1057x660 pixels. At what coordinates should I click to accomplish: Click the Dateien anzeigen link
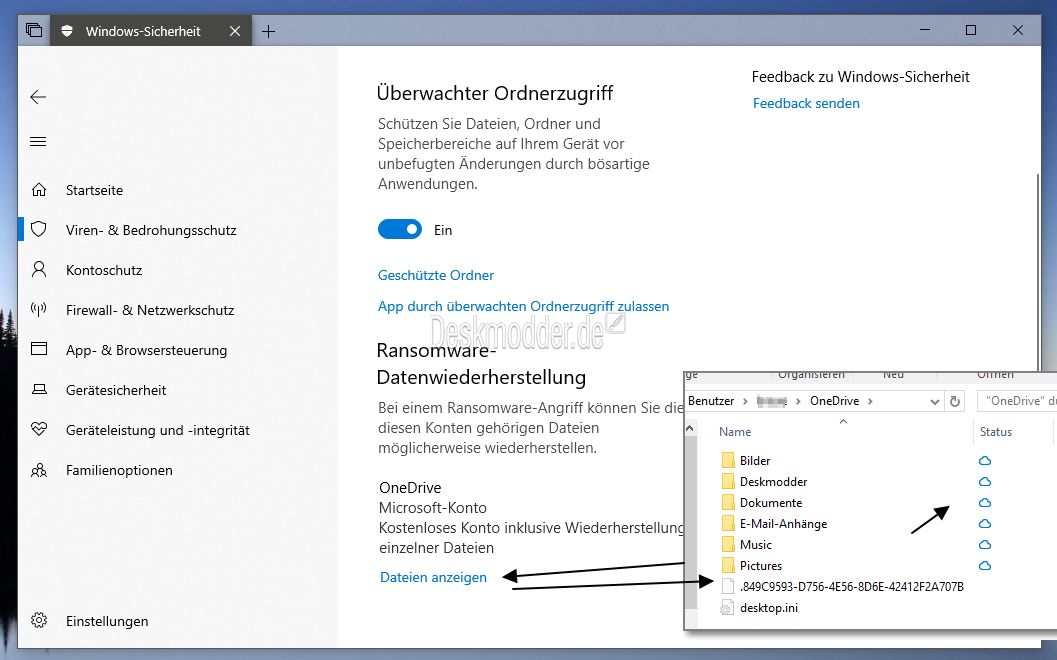pyautogui.click(x=433, y=577)
